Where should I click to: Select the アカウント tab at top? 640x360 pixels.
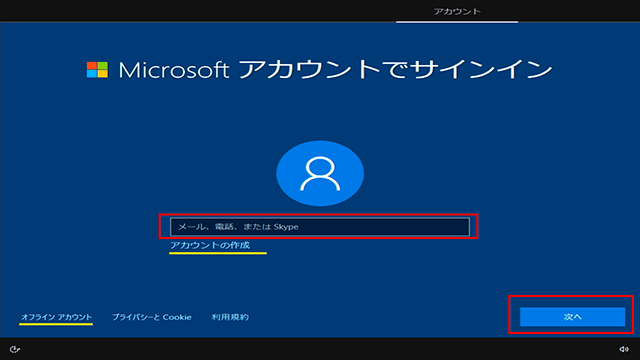[457, 11]
